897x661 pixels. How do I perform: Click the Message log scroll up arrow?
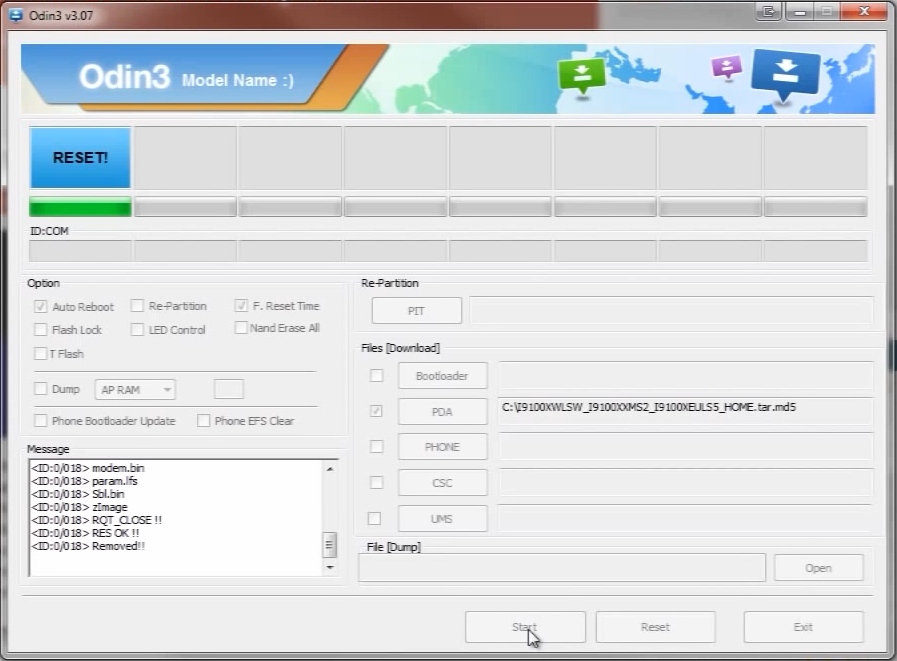click(x=330, y=469)
